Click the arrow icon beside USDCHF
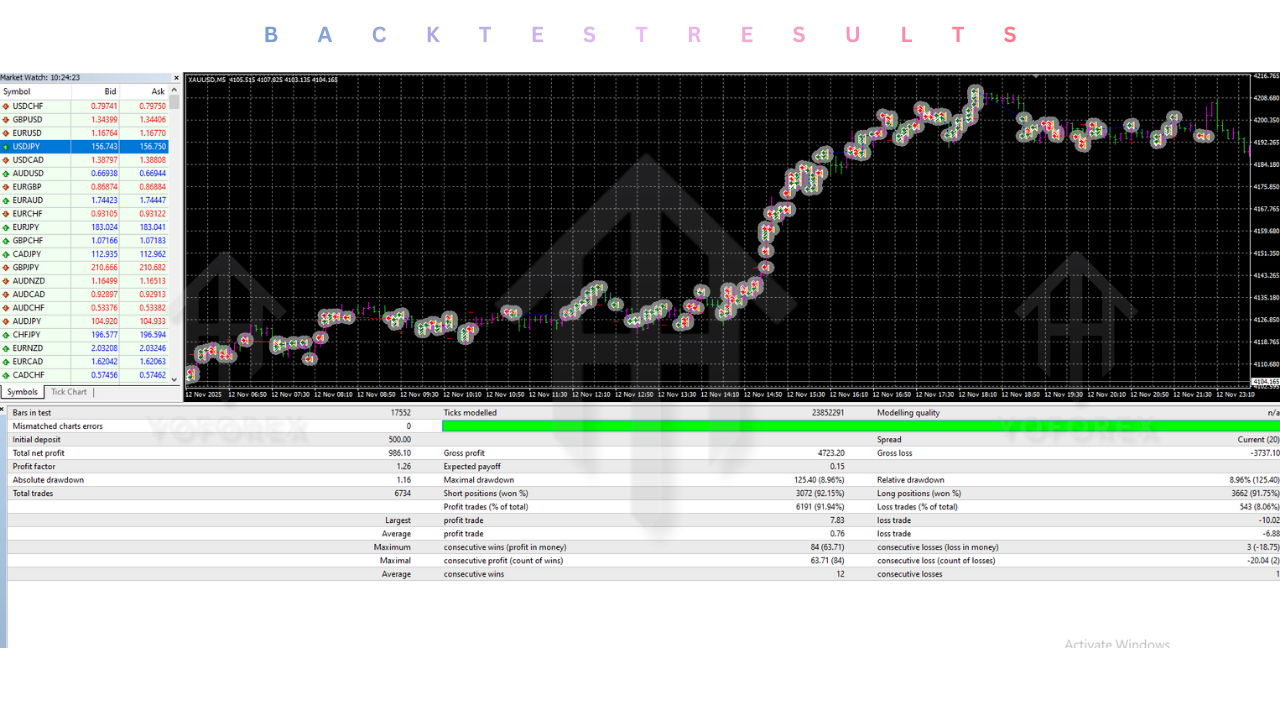1280x720 pixels. (x=6, y=106)
